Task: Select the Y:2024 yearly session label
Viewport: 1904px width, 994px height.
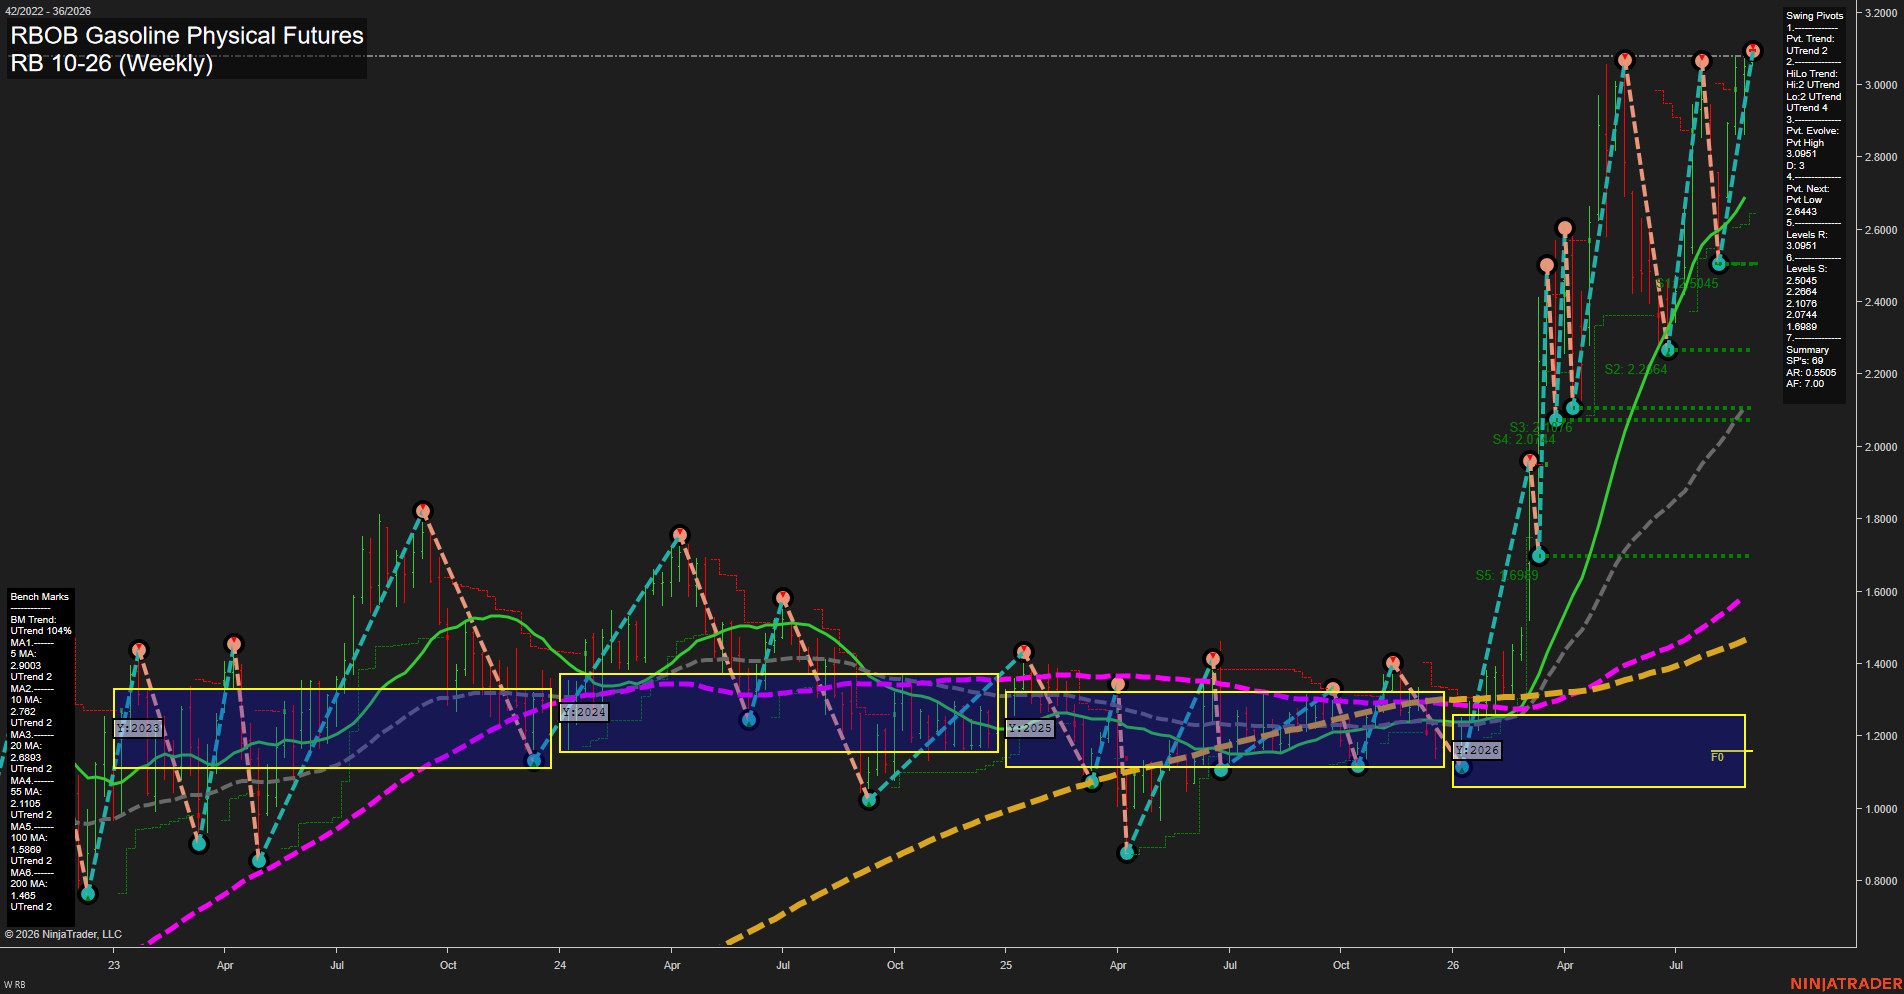Action: pyautogui.click(x=584, y=712)
